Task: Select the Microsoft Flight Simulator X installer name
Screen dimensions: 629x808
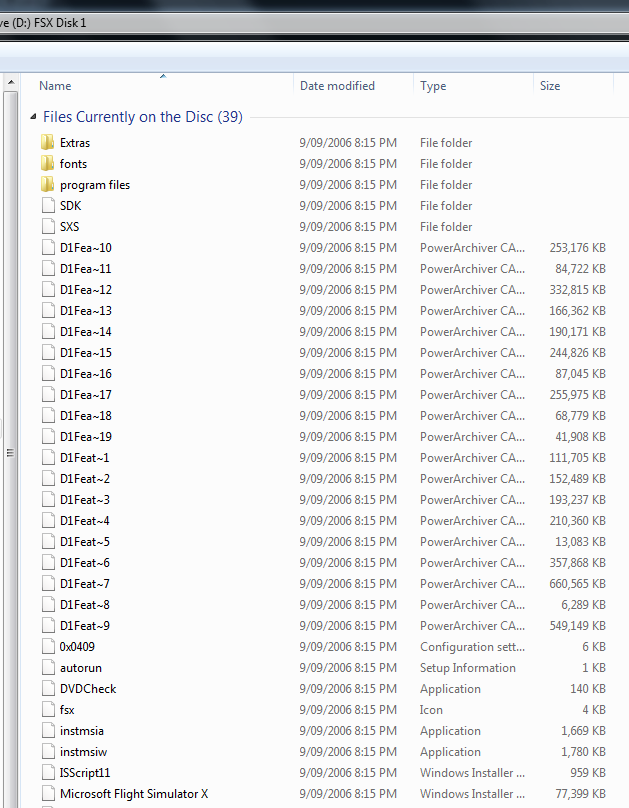Action: [134, 794]
